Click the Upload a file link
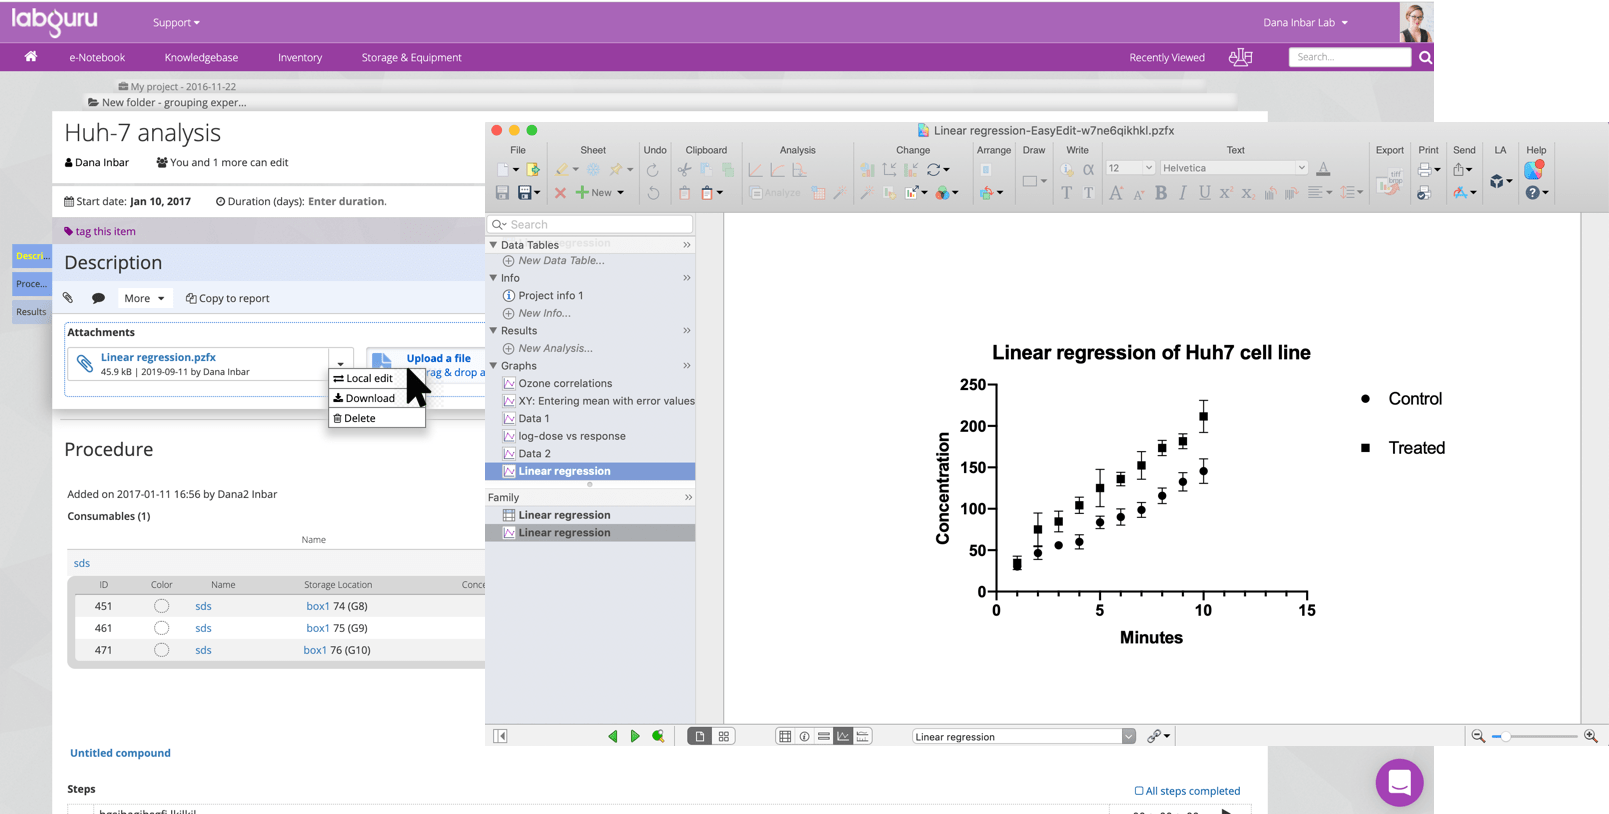 [x=438, y=358]
